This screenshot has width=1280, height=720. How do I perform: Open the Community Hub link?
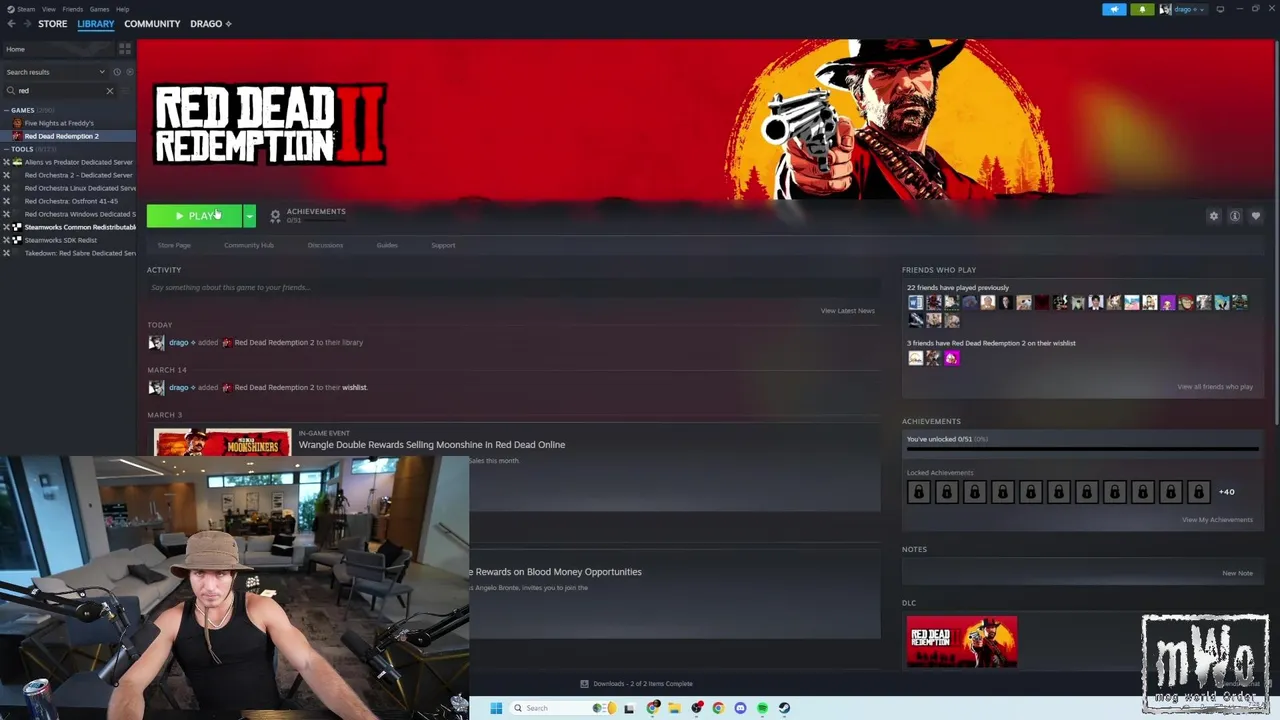[x=249, y=245]
